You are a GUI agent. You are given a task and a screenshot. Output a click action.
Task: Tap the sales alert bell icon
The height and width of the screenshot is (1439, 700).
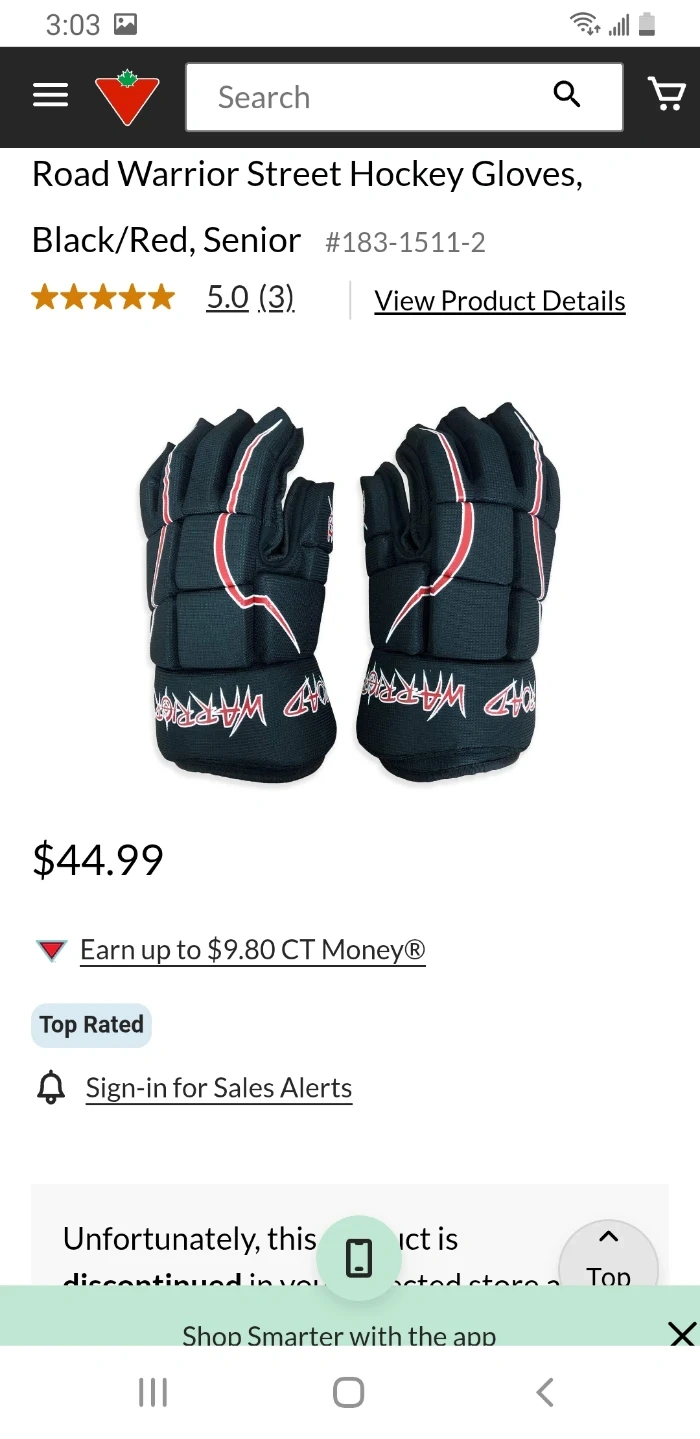pos(50,1088)
